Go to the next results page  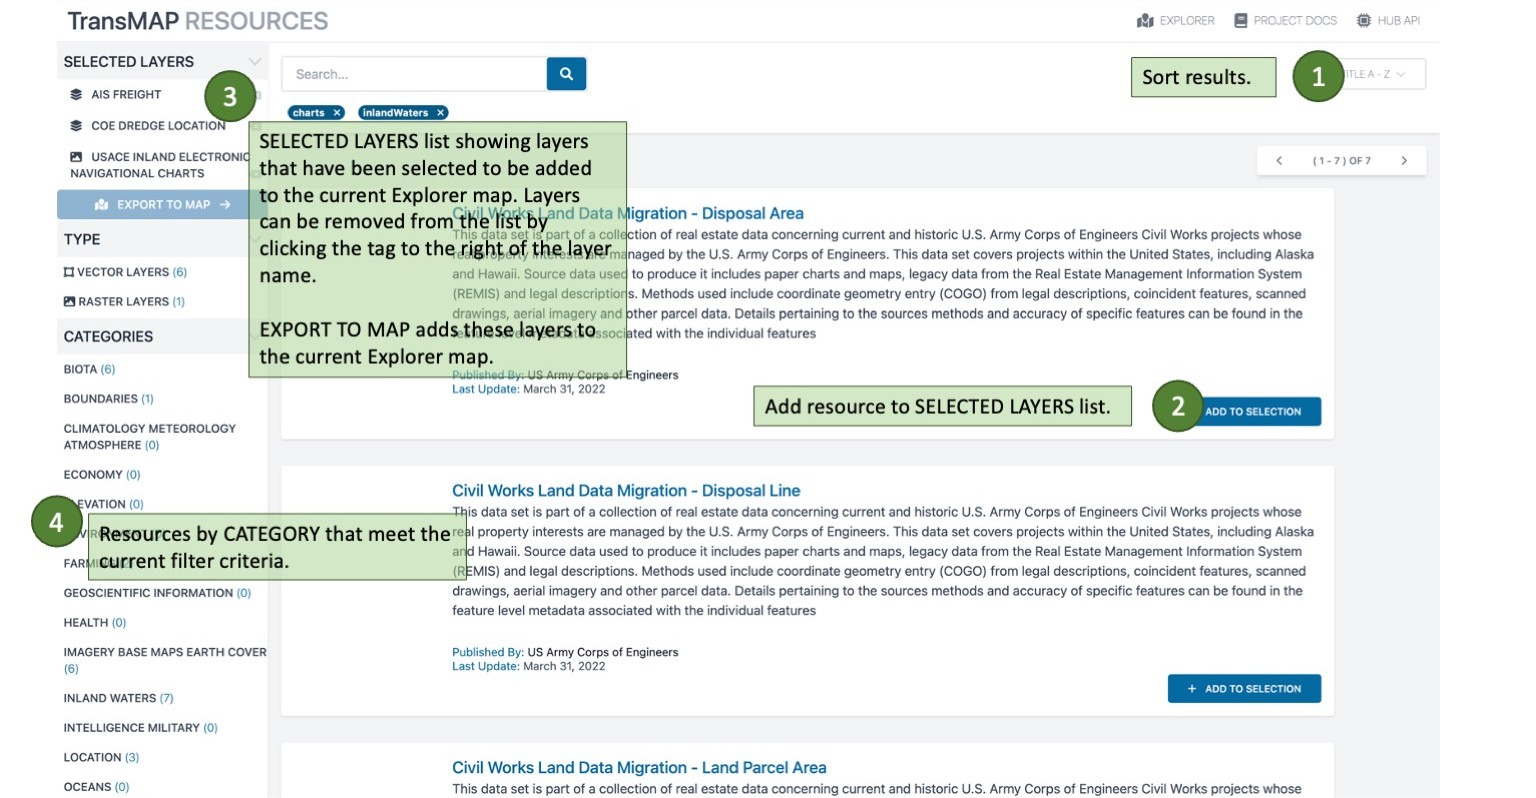coord(1404,161)
